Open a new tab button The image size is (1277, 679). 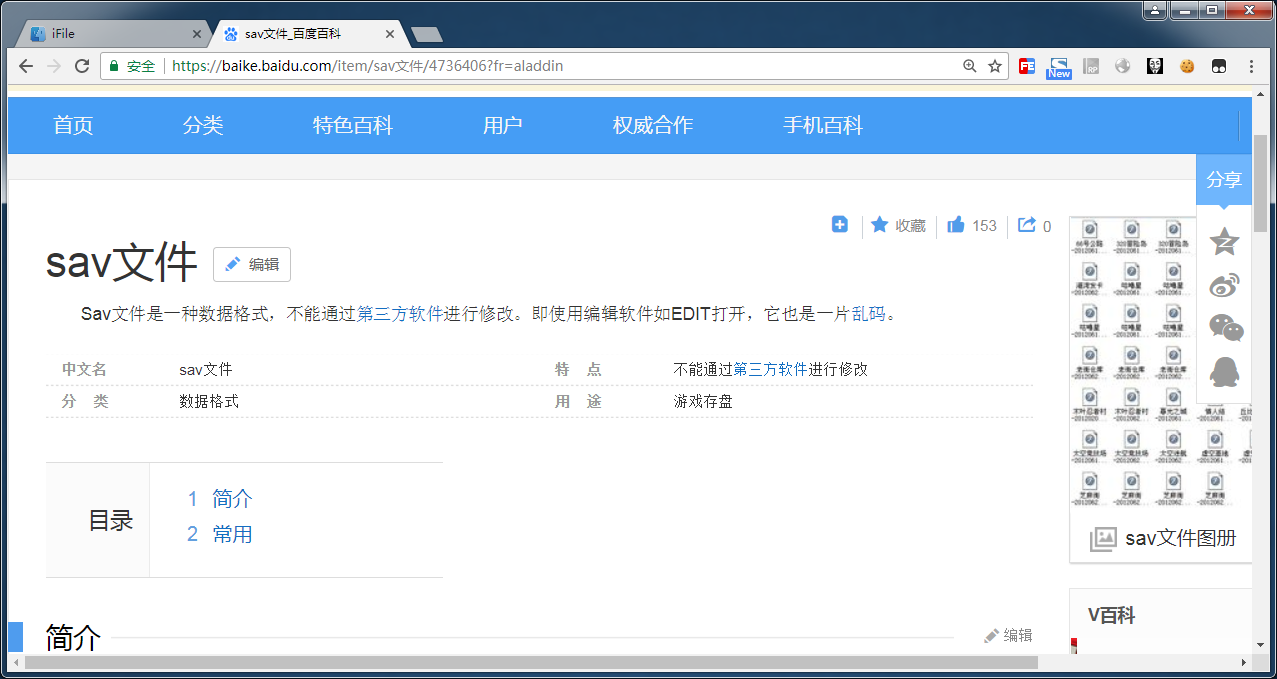click(427, 35)
